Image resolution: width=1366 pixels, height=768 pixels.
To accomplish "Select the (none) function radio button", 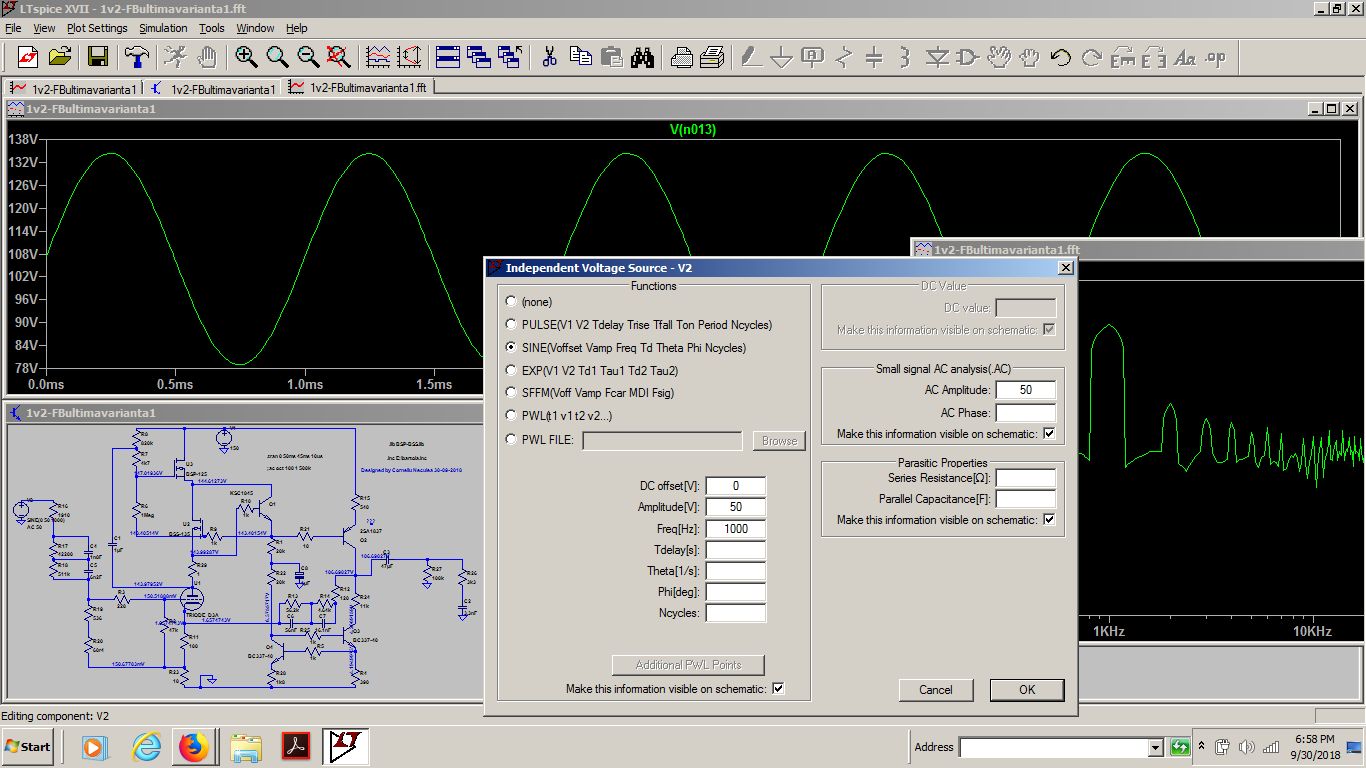I will [512, 301].
